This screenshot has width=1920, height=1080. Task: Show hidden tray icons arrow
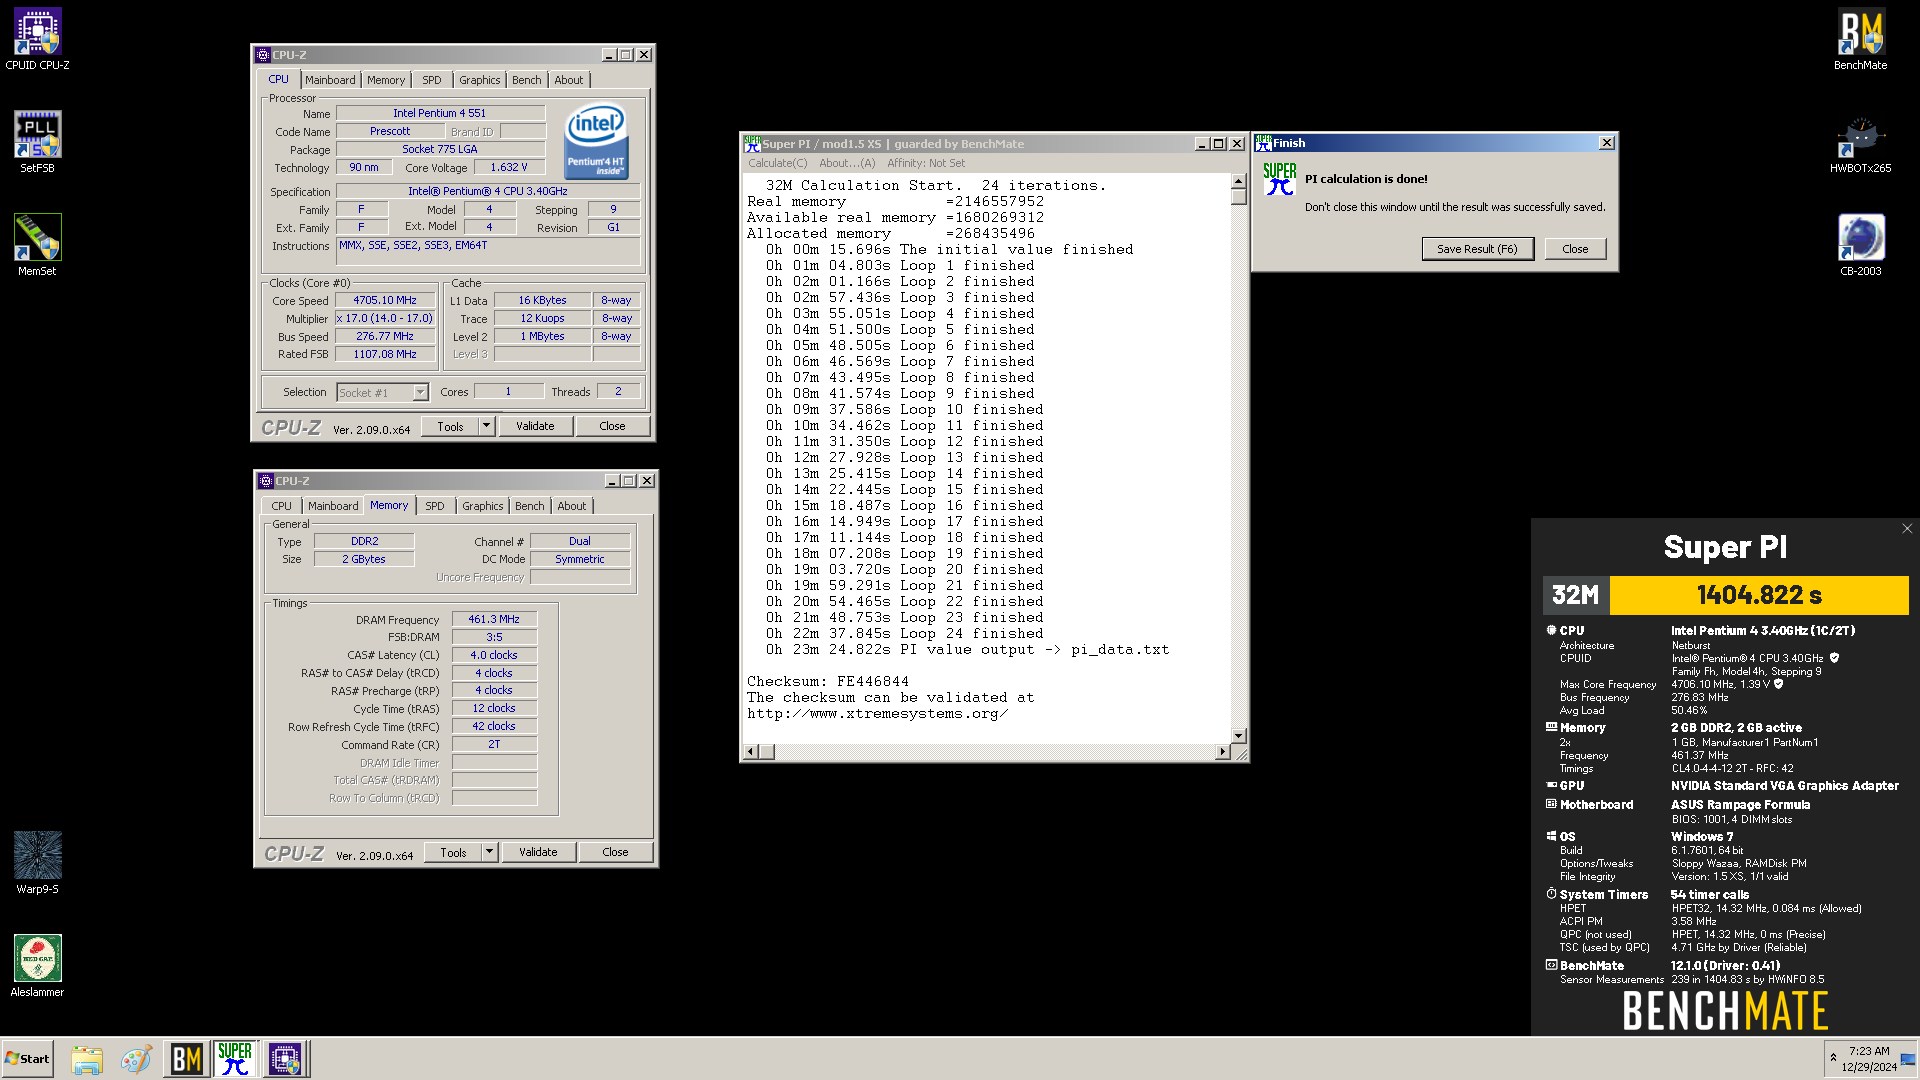point(1833,1058)
